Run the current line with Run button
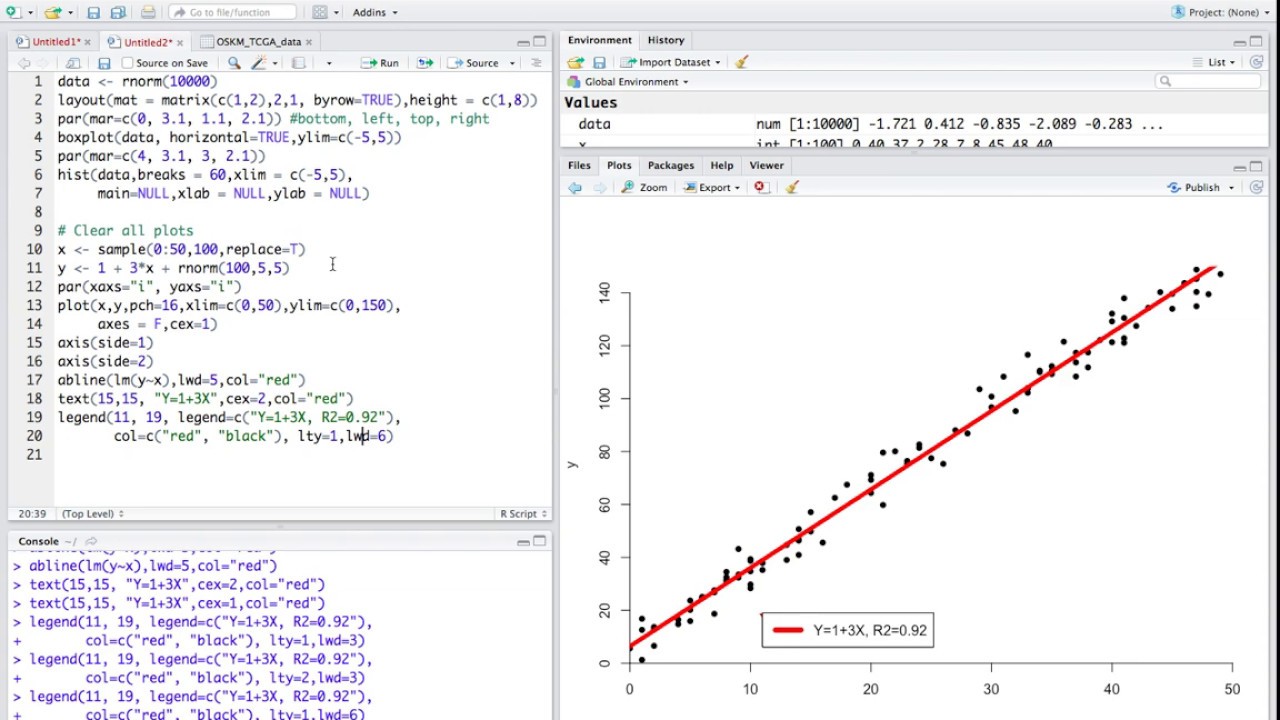 [x=380, y=63]
